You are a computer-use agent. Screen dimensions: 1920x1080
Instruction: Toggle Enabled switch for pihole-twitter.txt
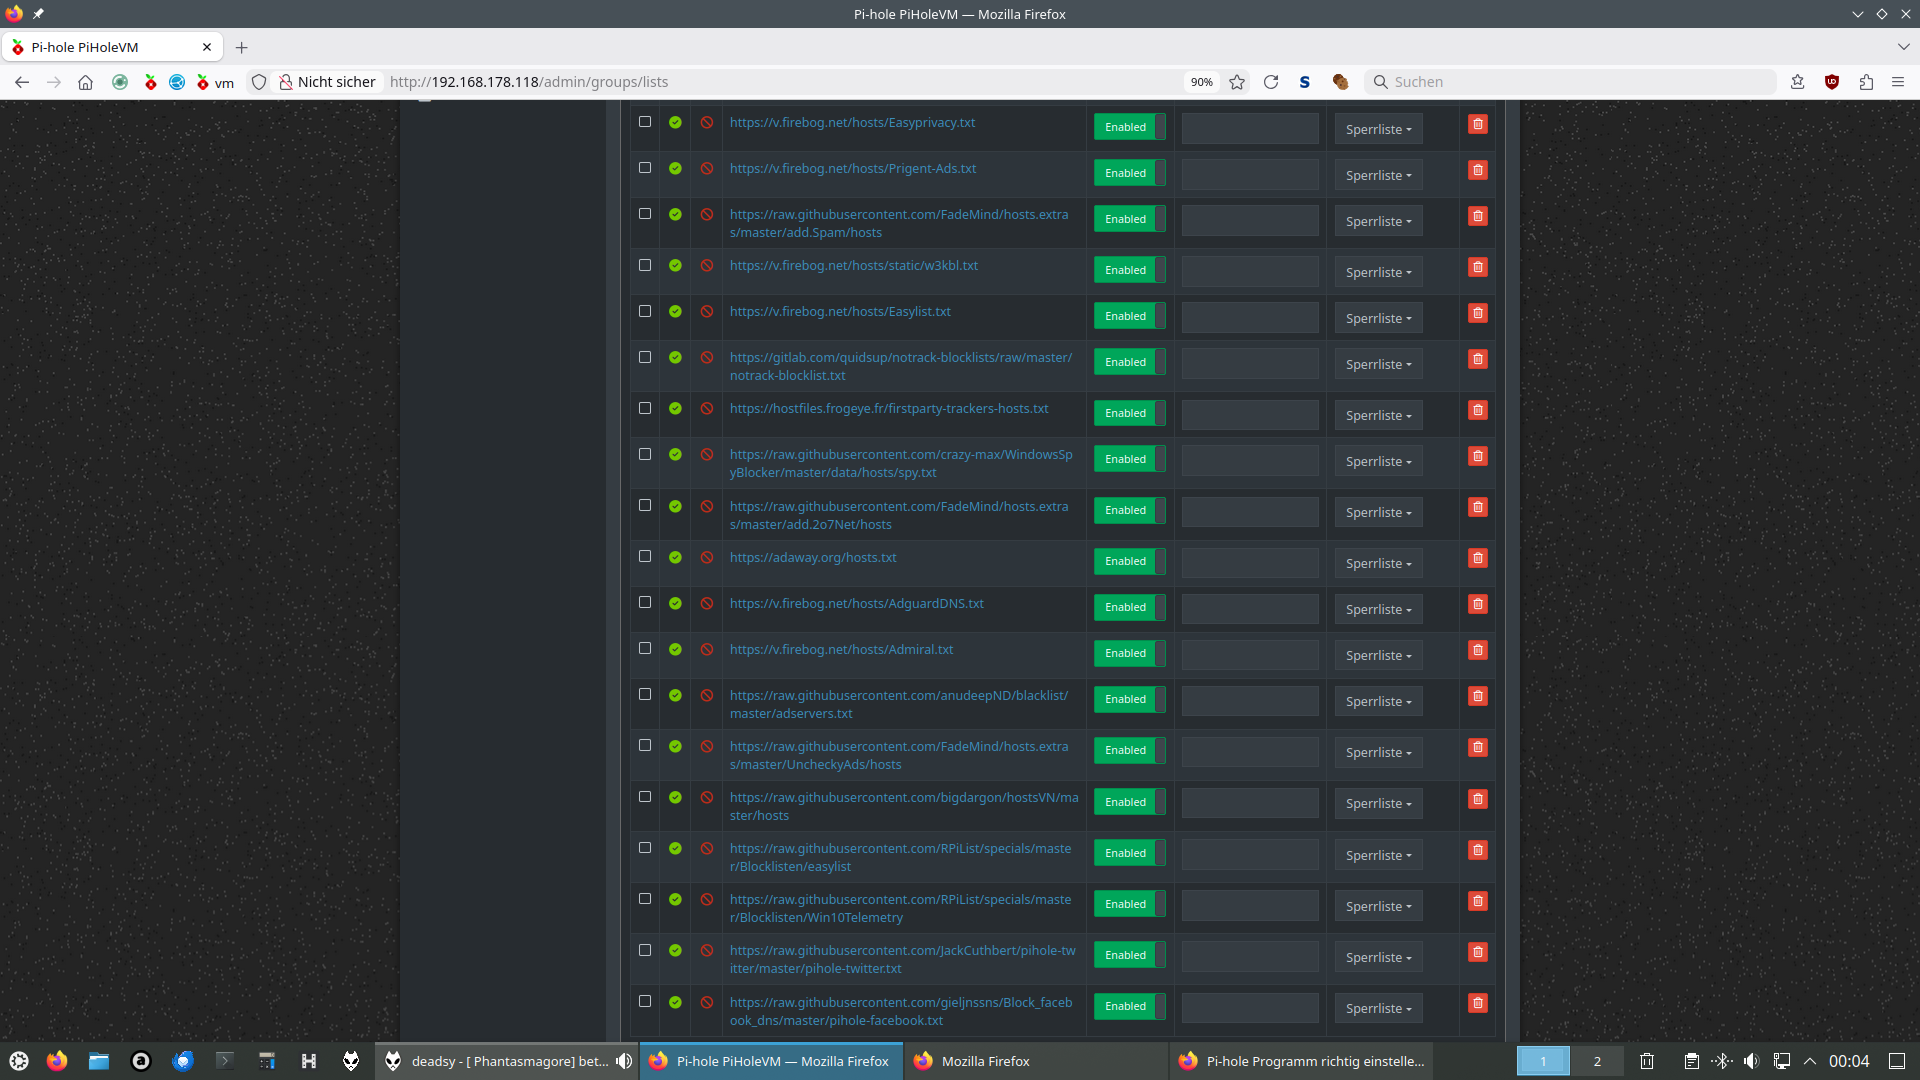coord(1129,955)
